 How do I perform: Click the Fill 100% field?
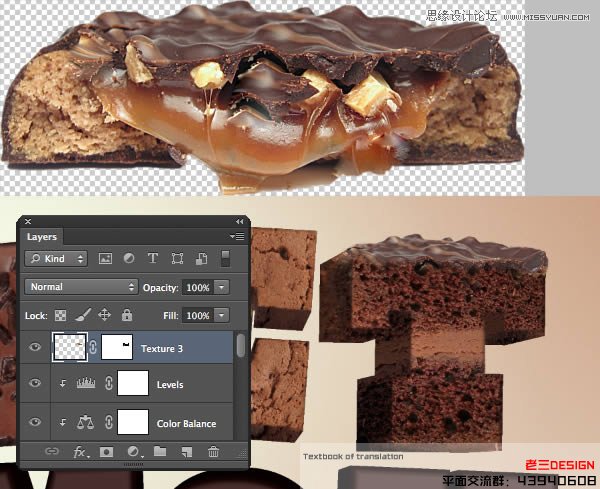click(x=198, y=316)
